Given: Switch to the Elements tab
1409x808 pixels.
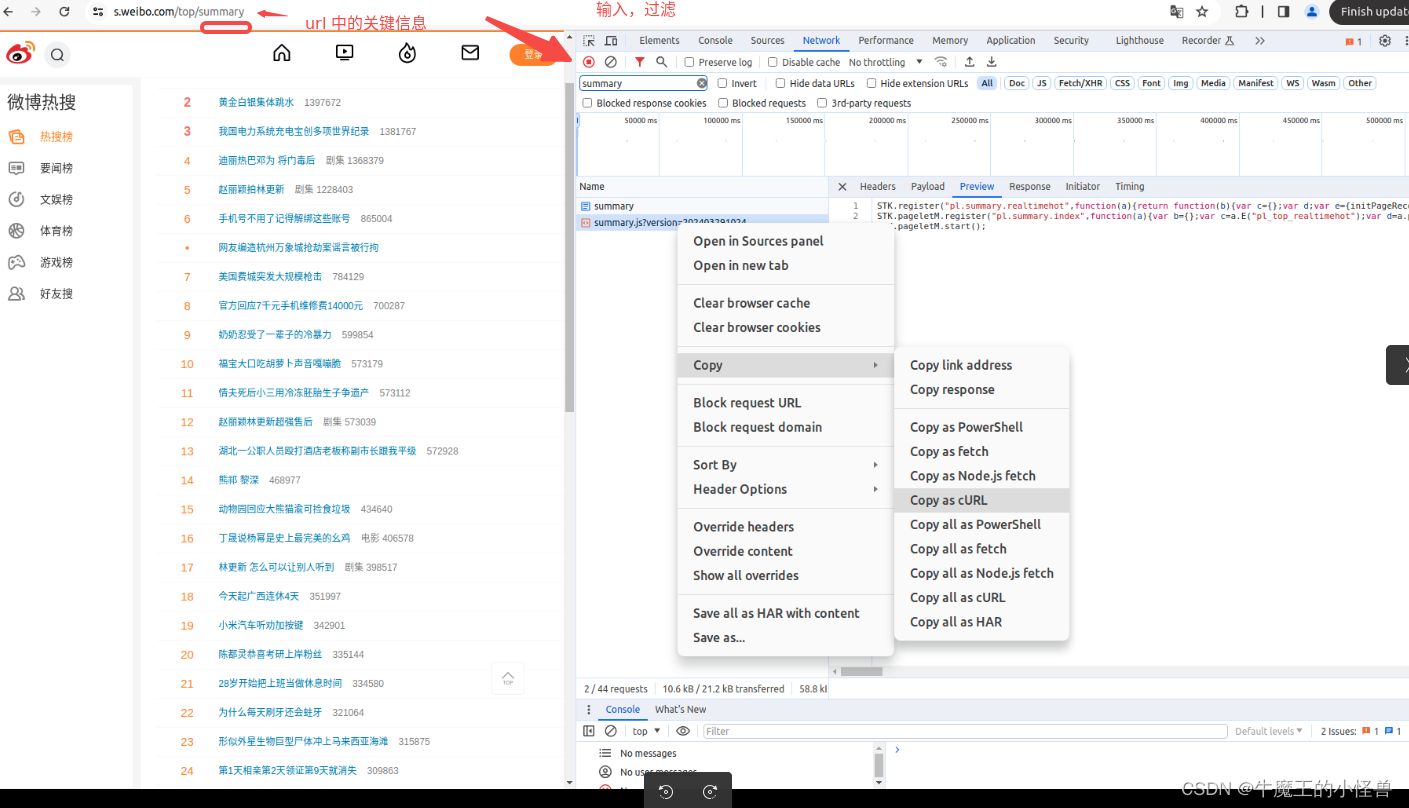Looking at the screenshot, I should (659, 41).
